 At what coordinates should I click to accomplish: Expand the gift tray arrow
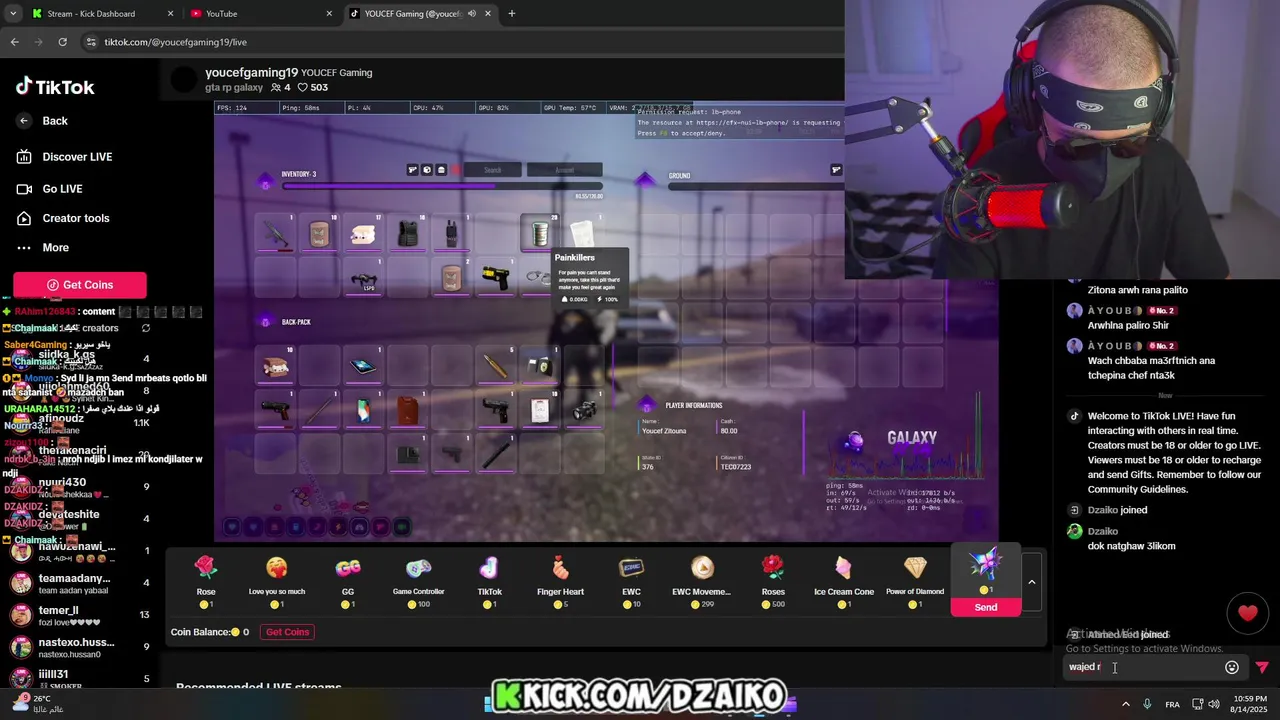pyautogui.click(x=1032, y=582)
